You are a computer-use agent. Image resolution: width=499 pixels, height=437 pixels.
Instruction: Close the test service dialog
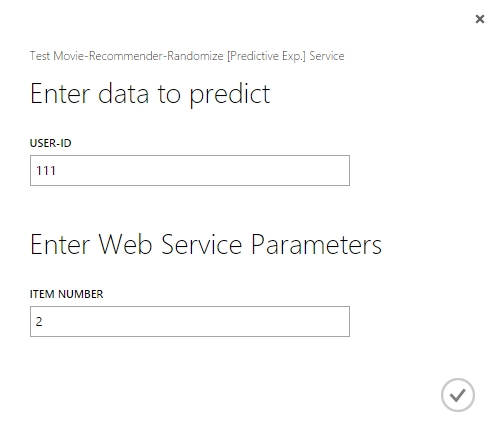(x=480, y=19)
